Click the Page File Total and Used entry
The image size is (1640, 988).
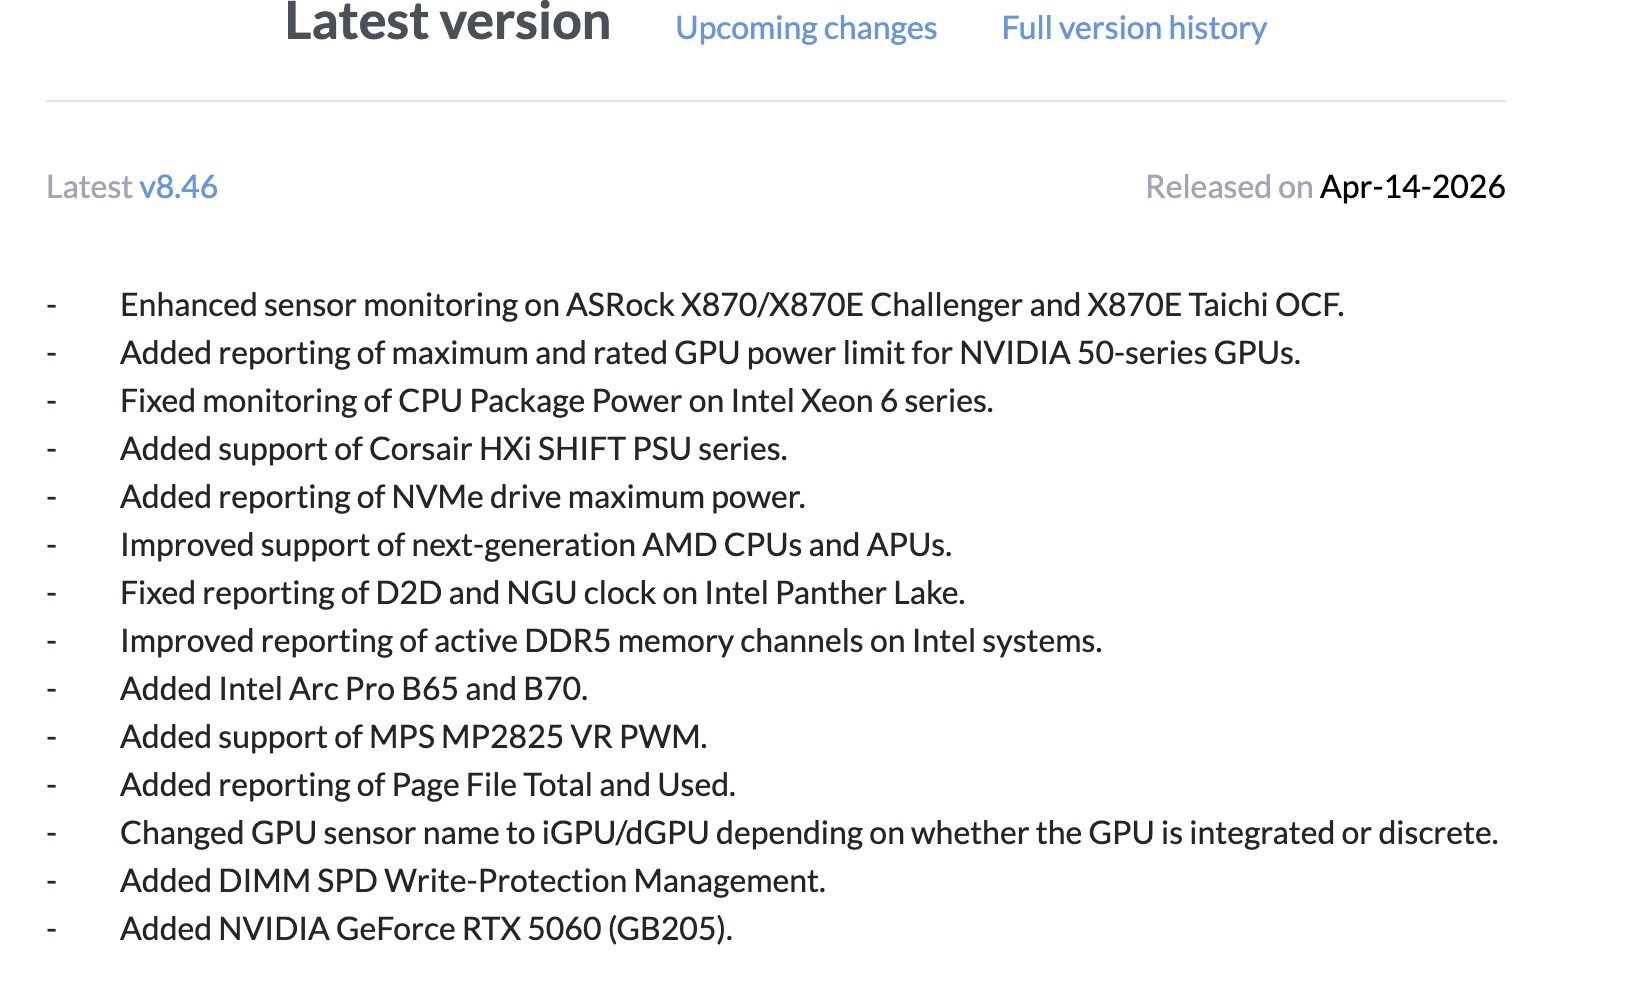427,785
